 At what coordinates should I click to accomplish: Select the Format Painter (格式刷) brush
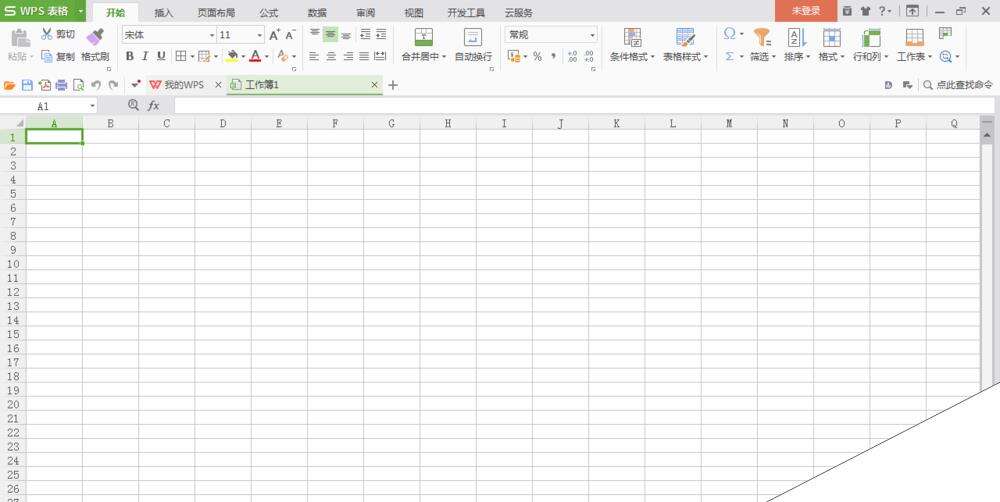[x=95, y=45]
